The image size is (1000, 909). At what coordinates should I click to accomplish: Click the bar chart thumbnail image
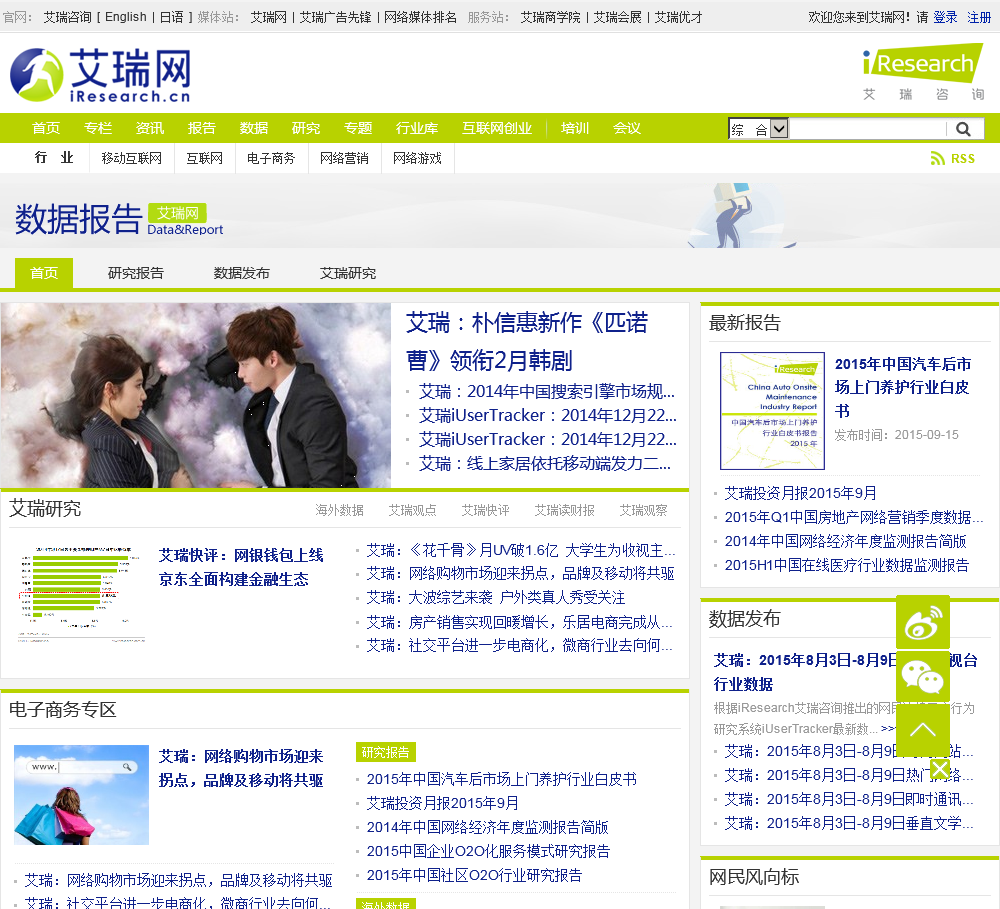pyautogui.click(x=82, y=593)
